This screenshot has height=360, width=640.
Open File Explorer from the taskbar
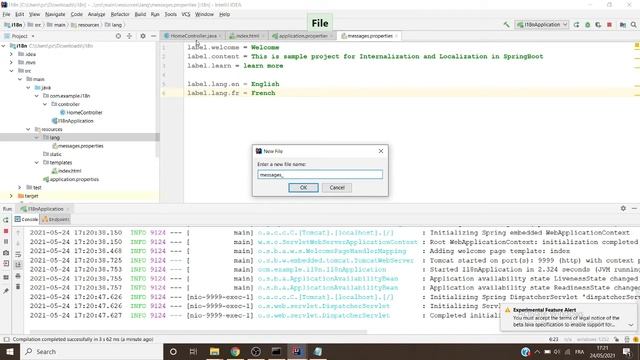coord(214,351)
